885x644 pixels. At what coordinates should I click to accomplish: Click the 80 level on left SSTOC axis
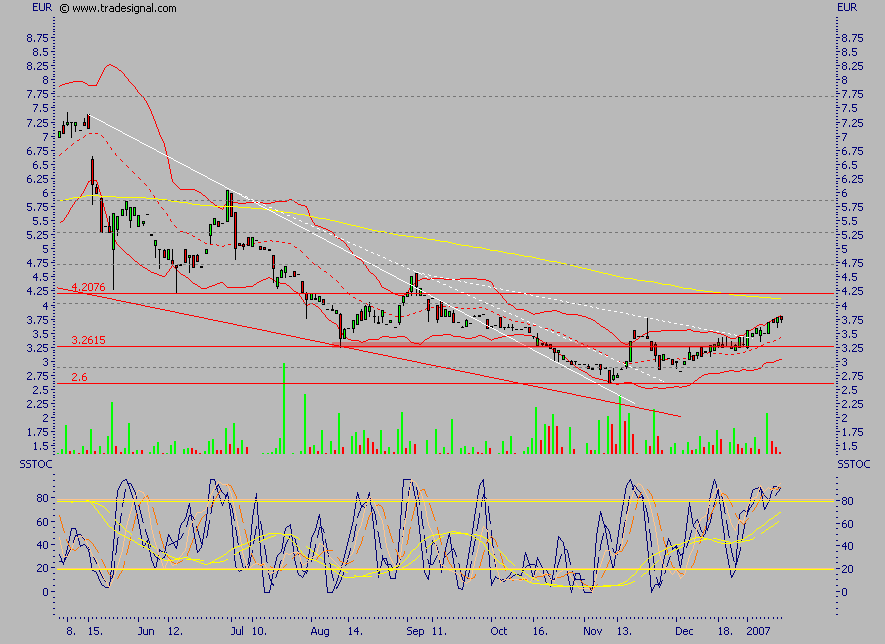[42, 498]
